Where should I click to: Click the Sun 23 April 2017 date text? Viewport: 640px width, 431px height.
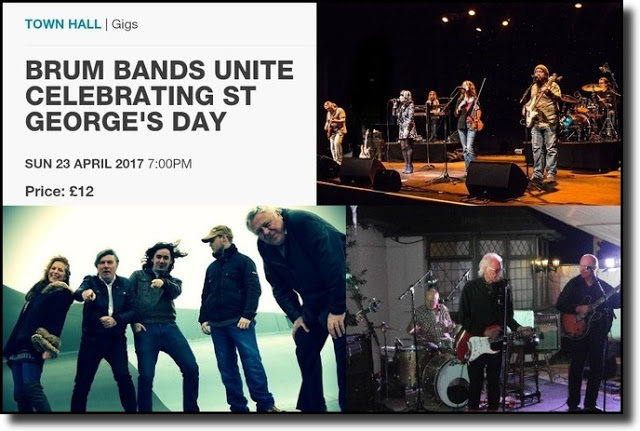pyautogui.click(x=84, y=164)
